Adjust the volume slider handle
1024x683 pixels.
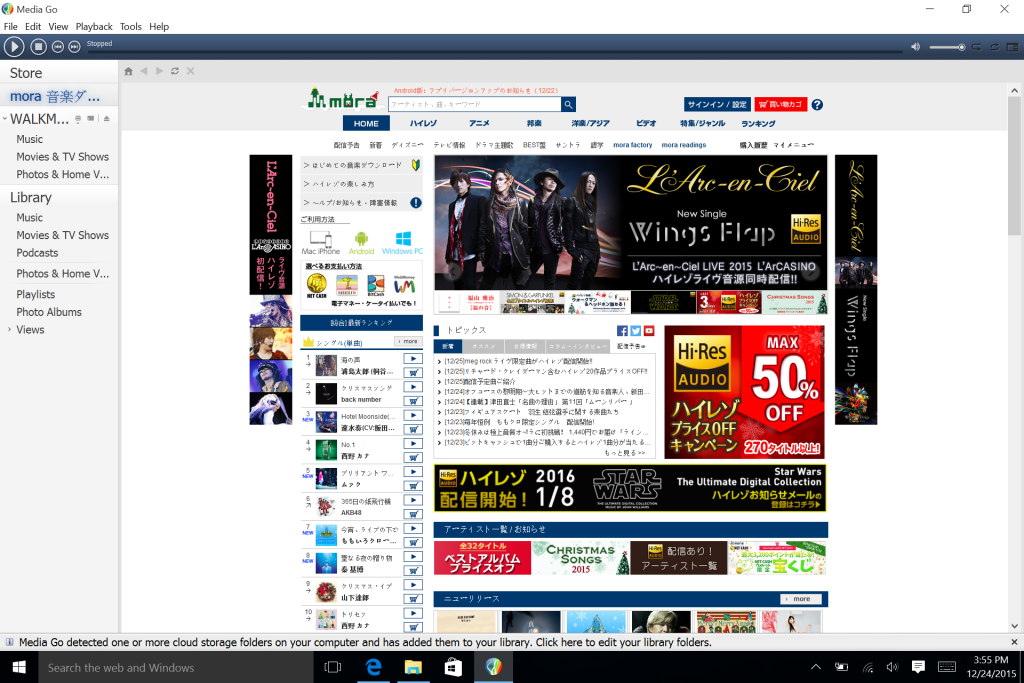pos(961,47)
